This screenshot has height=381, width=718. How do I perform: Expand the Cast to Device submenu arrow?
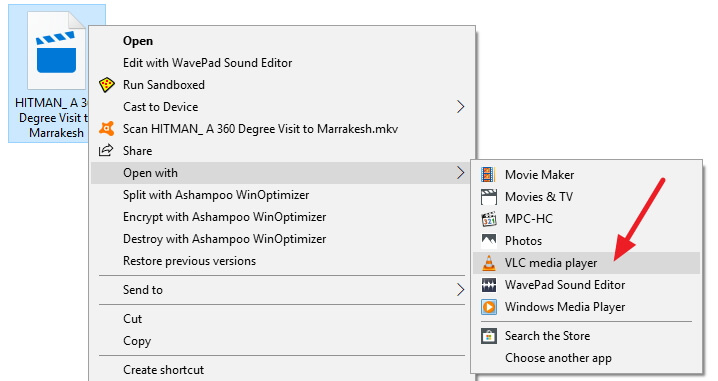461,107
